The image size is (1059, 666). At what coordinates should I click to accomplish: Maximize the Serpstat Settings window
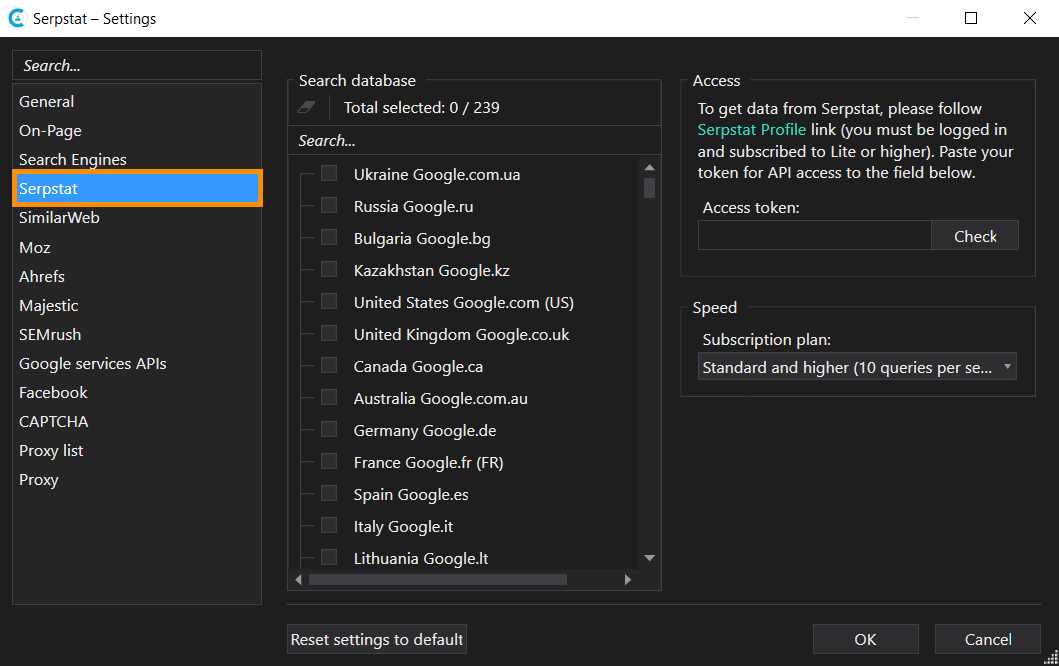point(971,18)
